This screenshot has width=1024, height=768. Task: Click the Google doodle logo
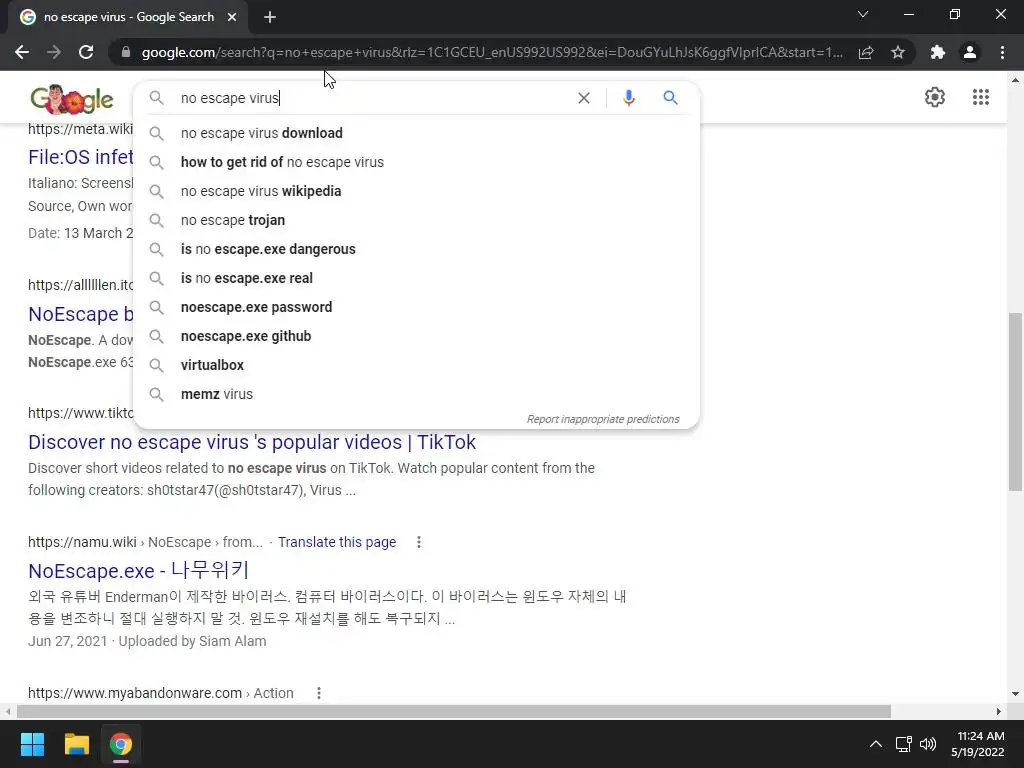(x=72, y=99)
